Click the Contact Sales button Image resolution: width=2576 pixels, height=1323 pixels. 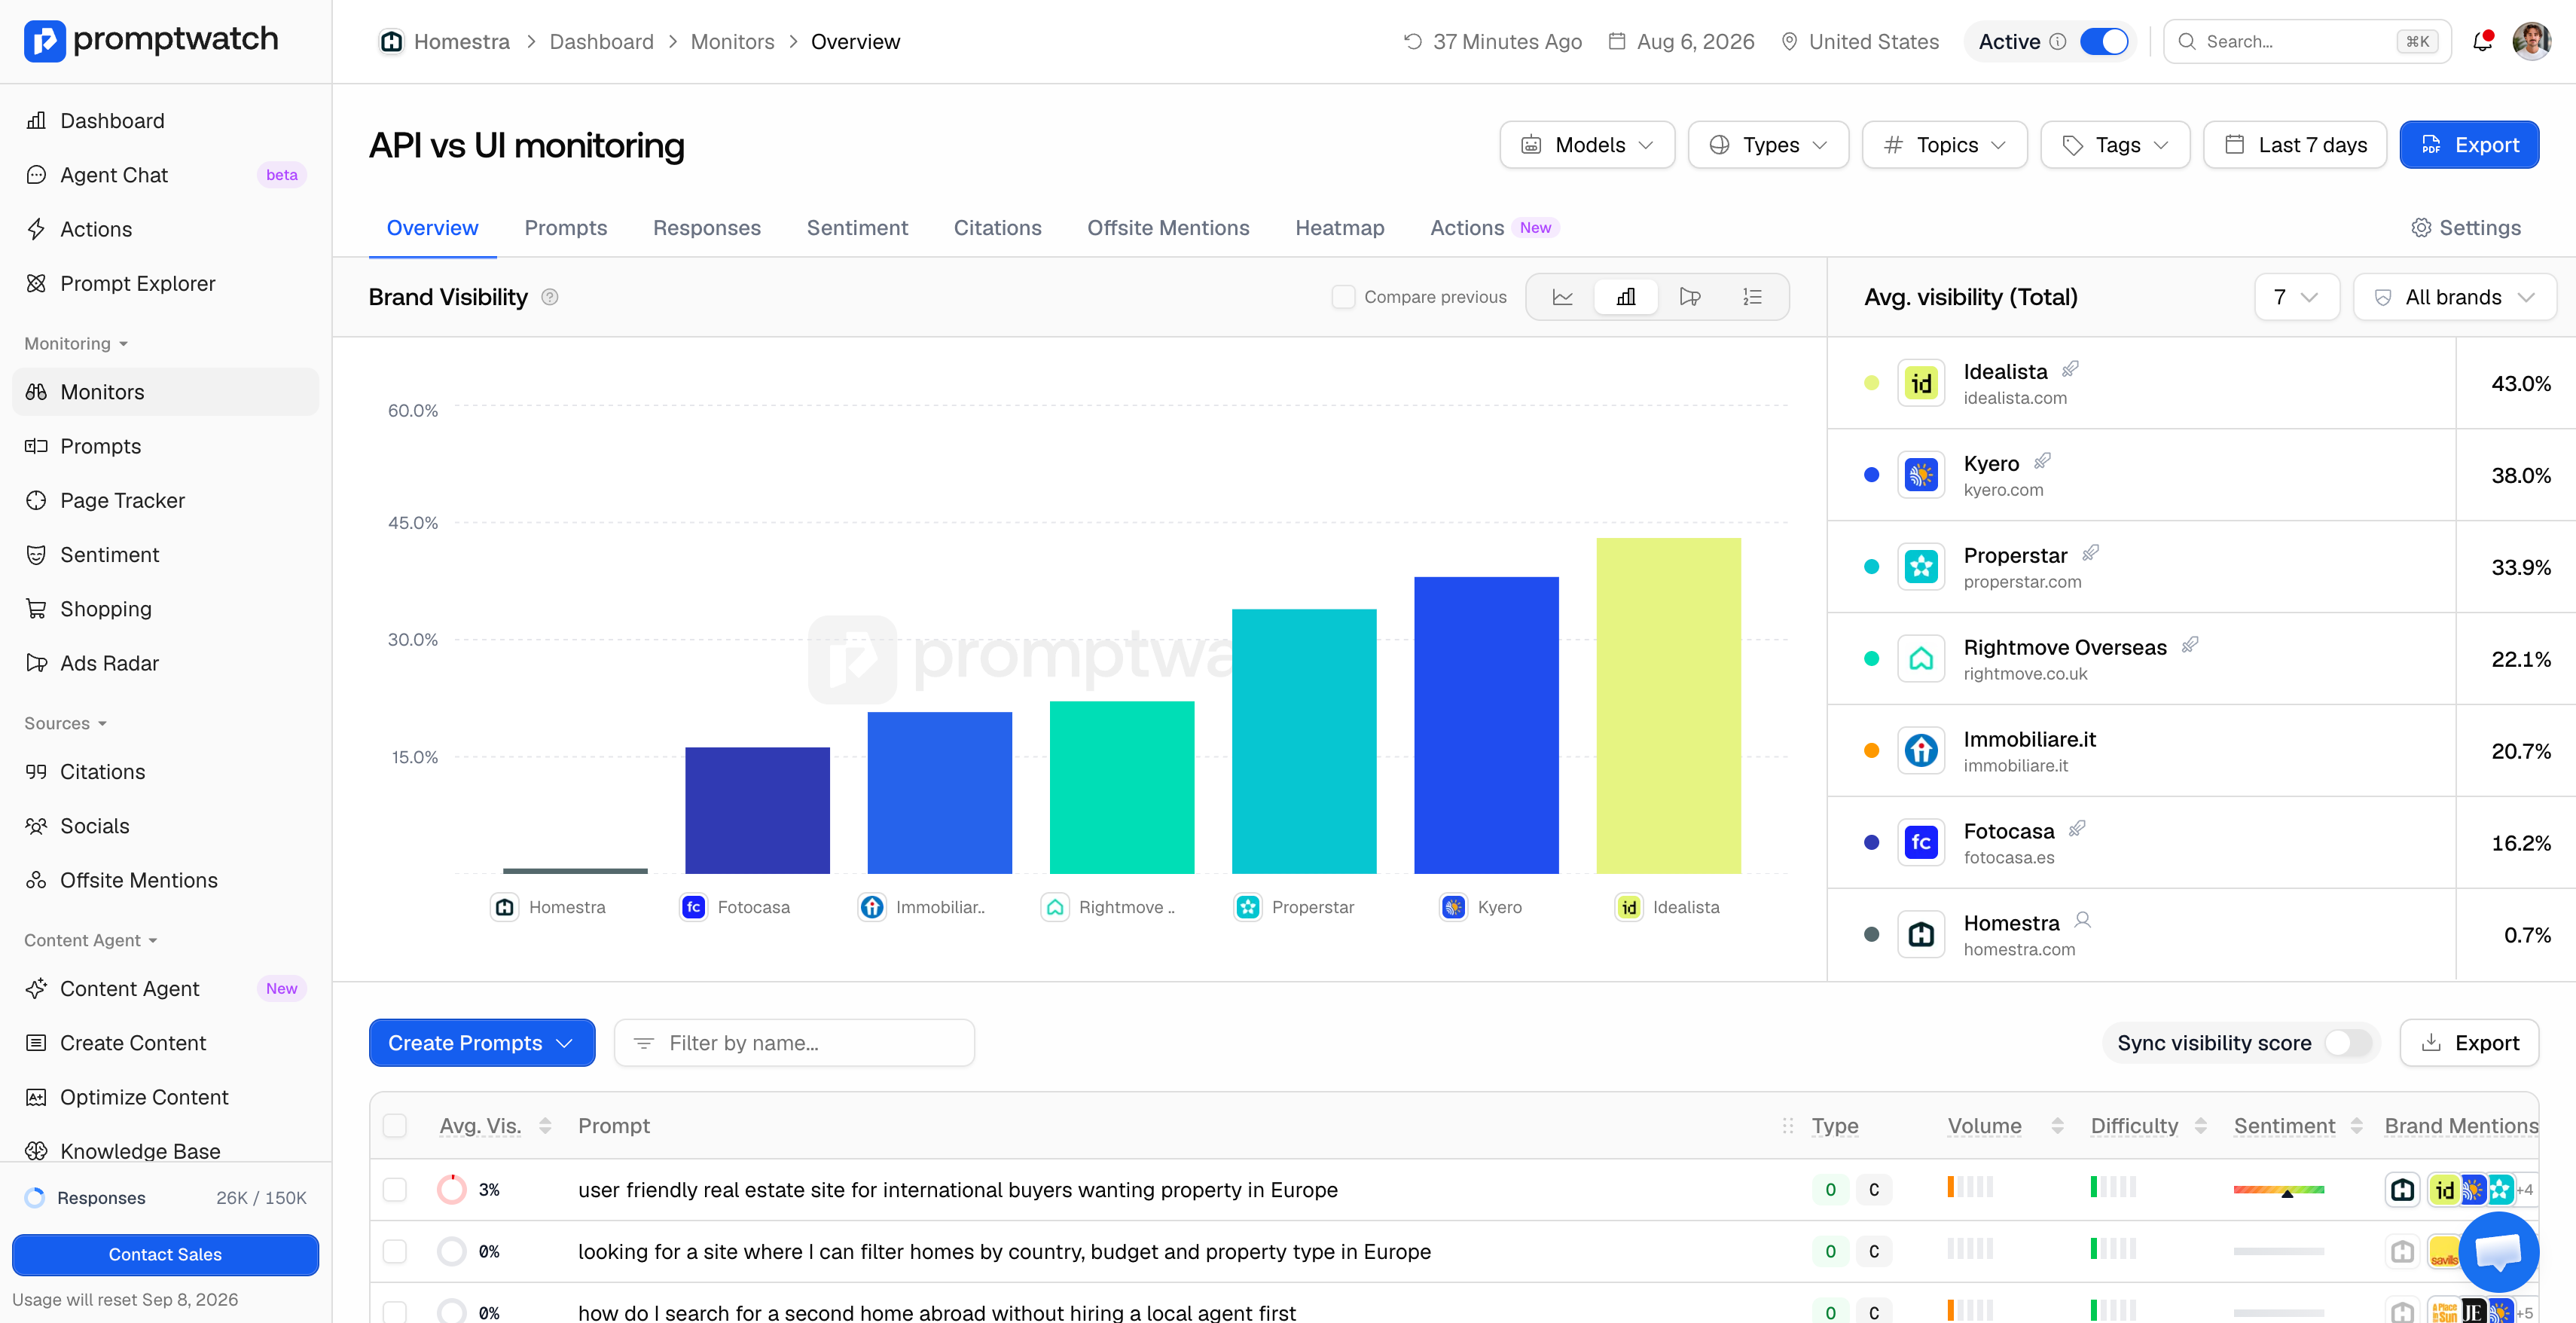click(x=165, y=1254)
